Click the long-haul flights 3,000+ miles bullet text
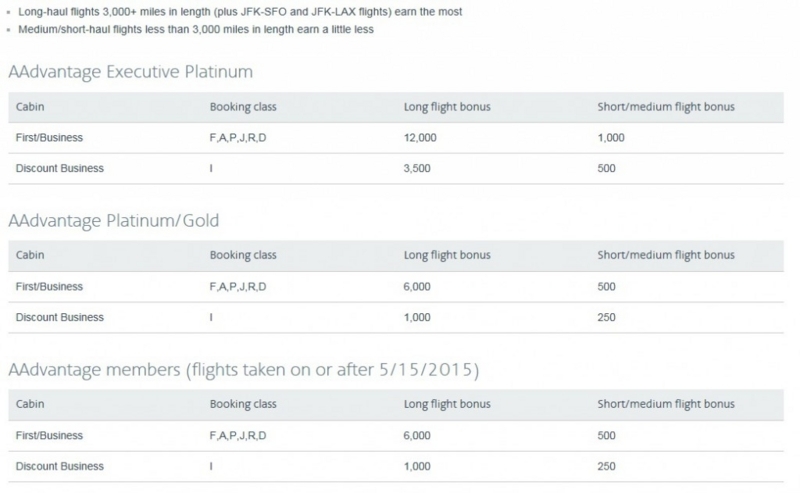The height and width of the screenshot is (493, 800). (240, 12)
